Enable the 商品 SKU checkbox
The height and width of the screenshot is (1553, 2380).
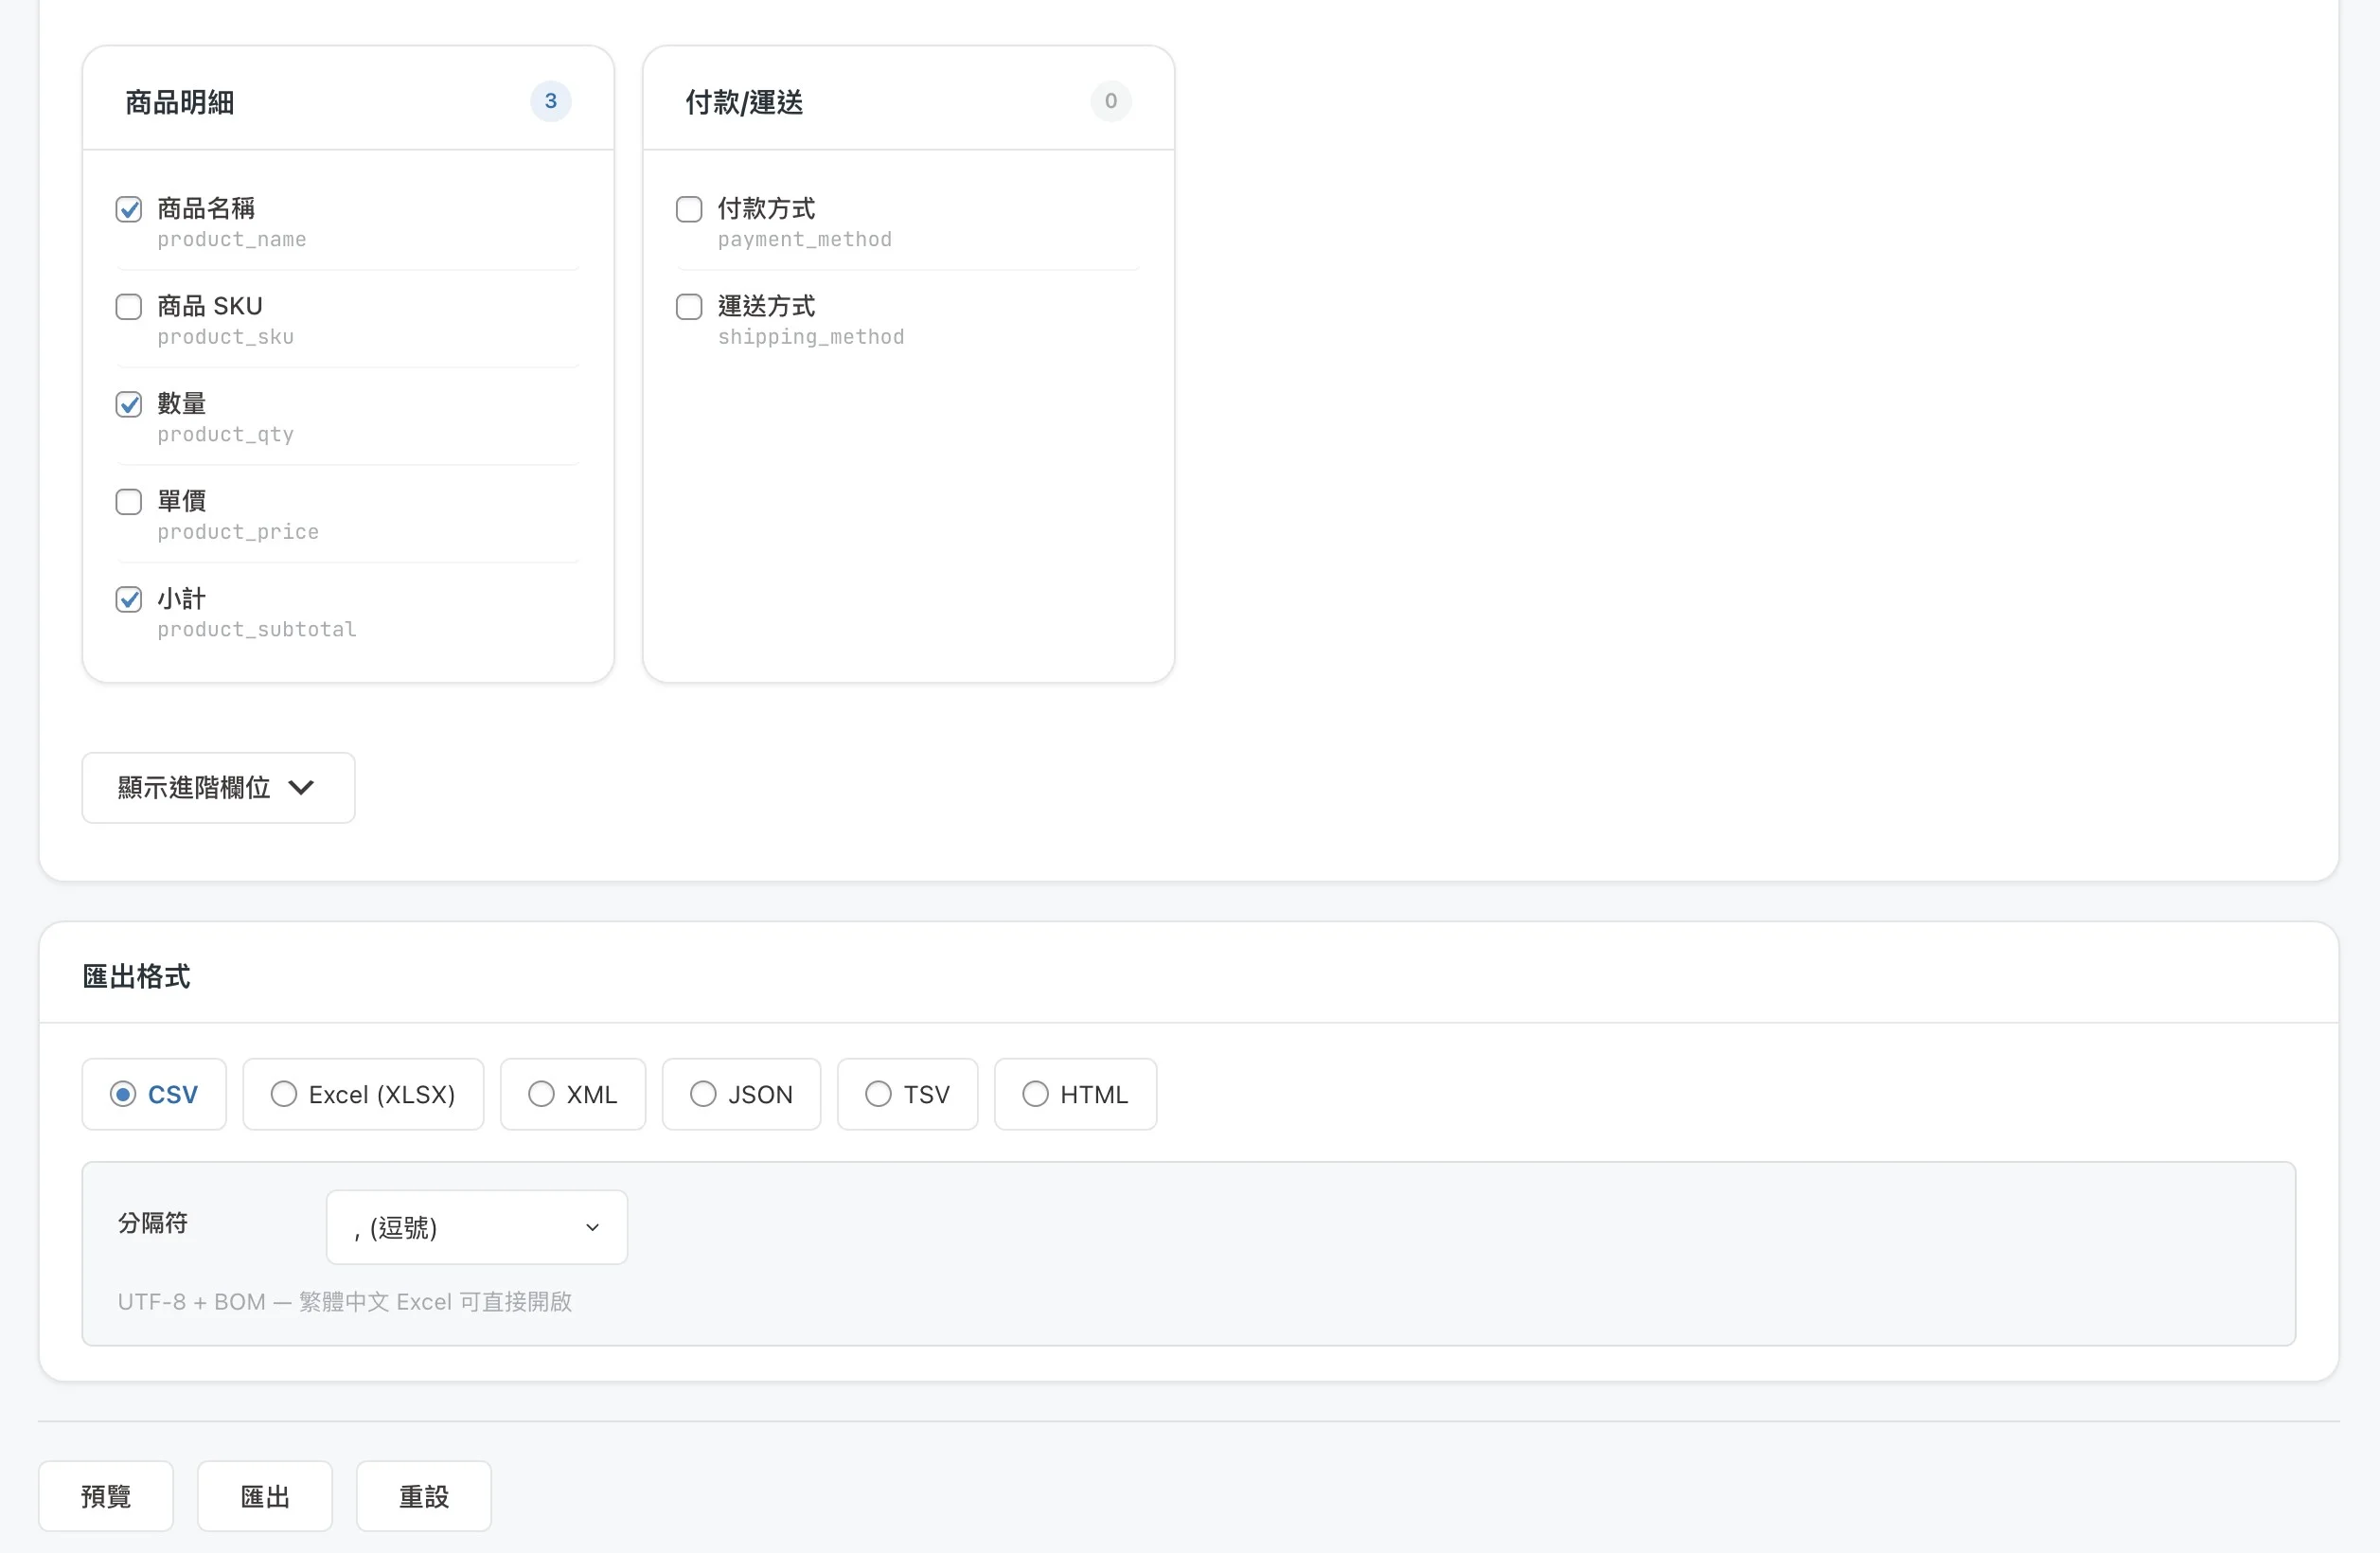129,306
